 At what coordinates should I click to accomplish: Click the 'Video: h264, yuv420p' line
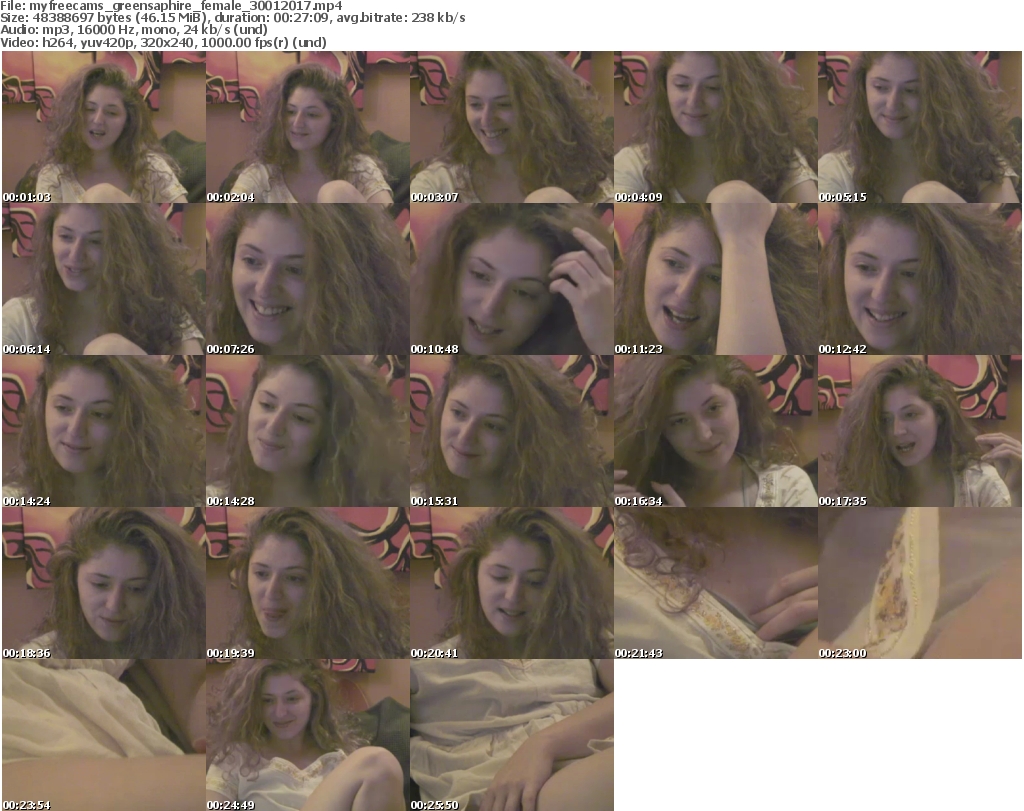163,42
